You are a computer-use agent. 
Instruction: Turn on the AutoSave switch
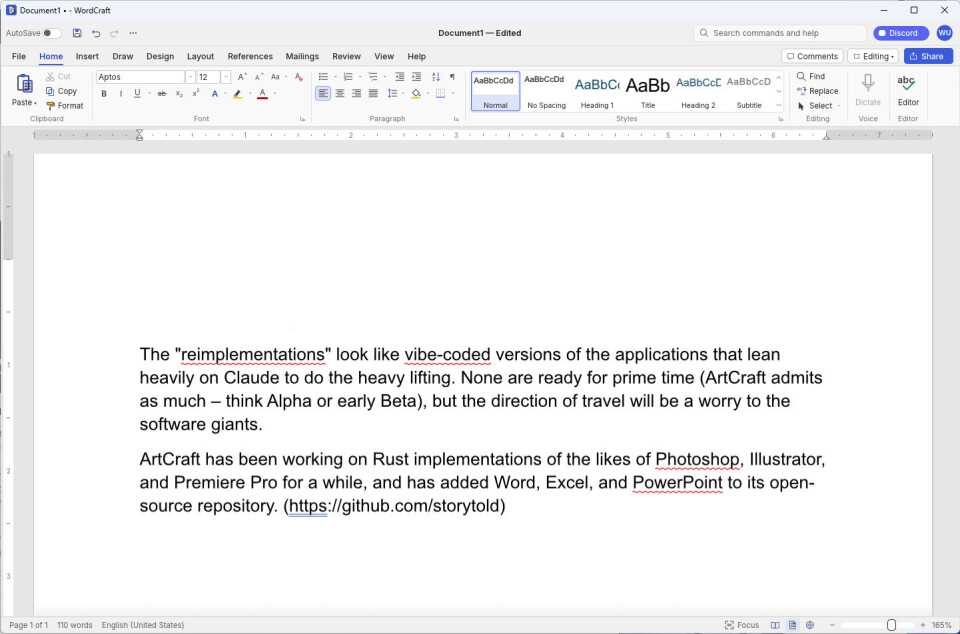click(51, 33)
